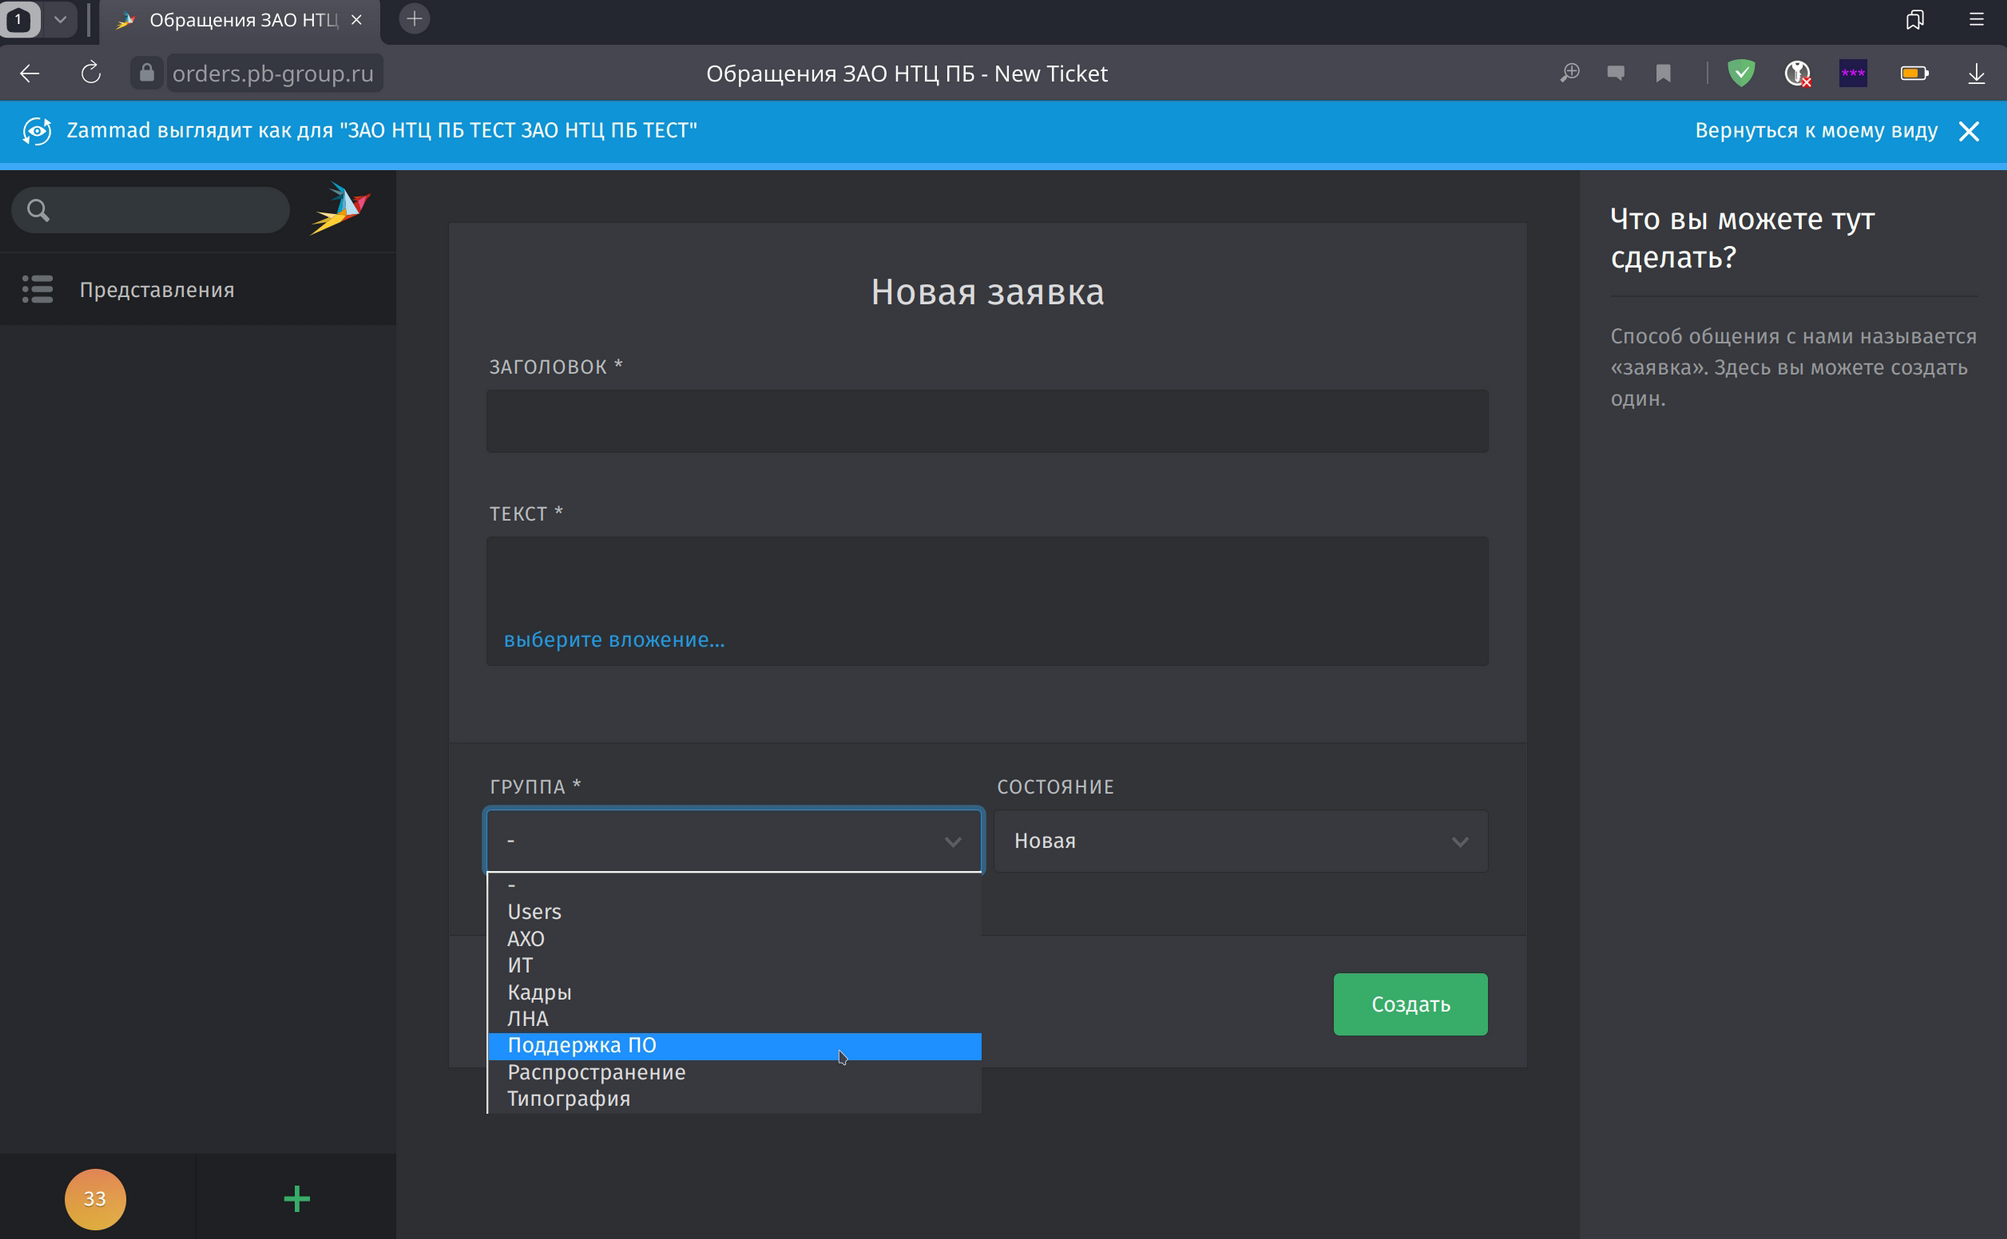The image size is (2007, 1239).
Task: Select Users in group list
Action: (x=734, y=912)
